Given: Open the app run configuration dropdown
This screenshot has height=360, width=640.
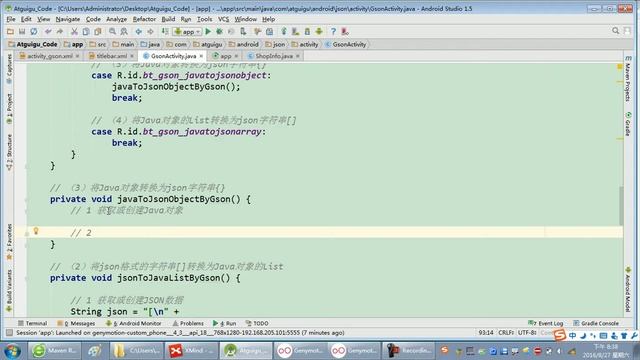Looking at the screenshot, I should coord(187,31).
